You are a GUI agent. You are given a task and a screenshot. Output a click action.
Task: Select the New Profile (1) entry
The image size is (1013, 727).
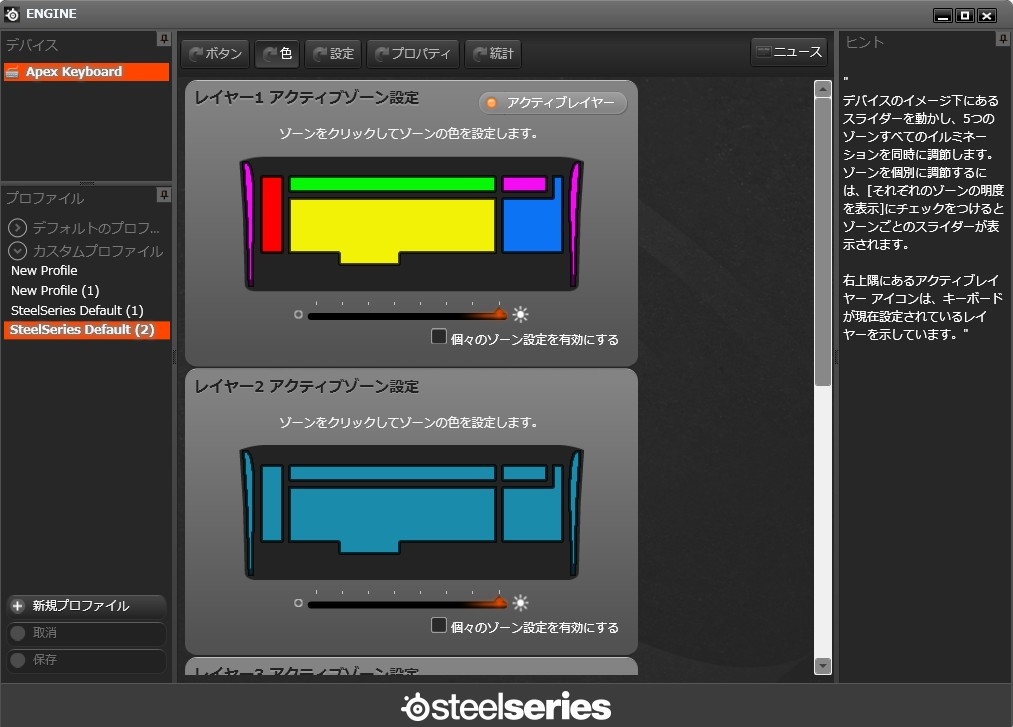point(55,291)
